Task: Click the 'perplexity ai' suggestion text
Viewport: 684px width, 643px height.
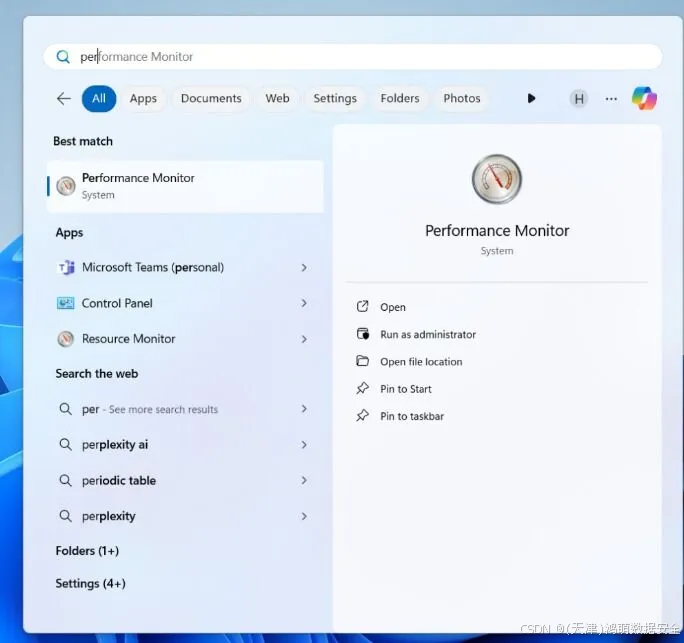Action: (x=115, y=445)
